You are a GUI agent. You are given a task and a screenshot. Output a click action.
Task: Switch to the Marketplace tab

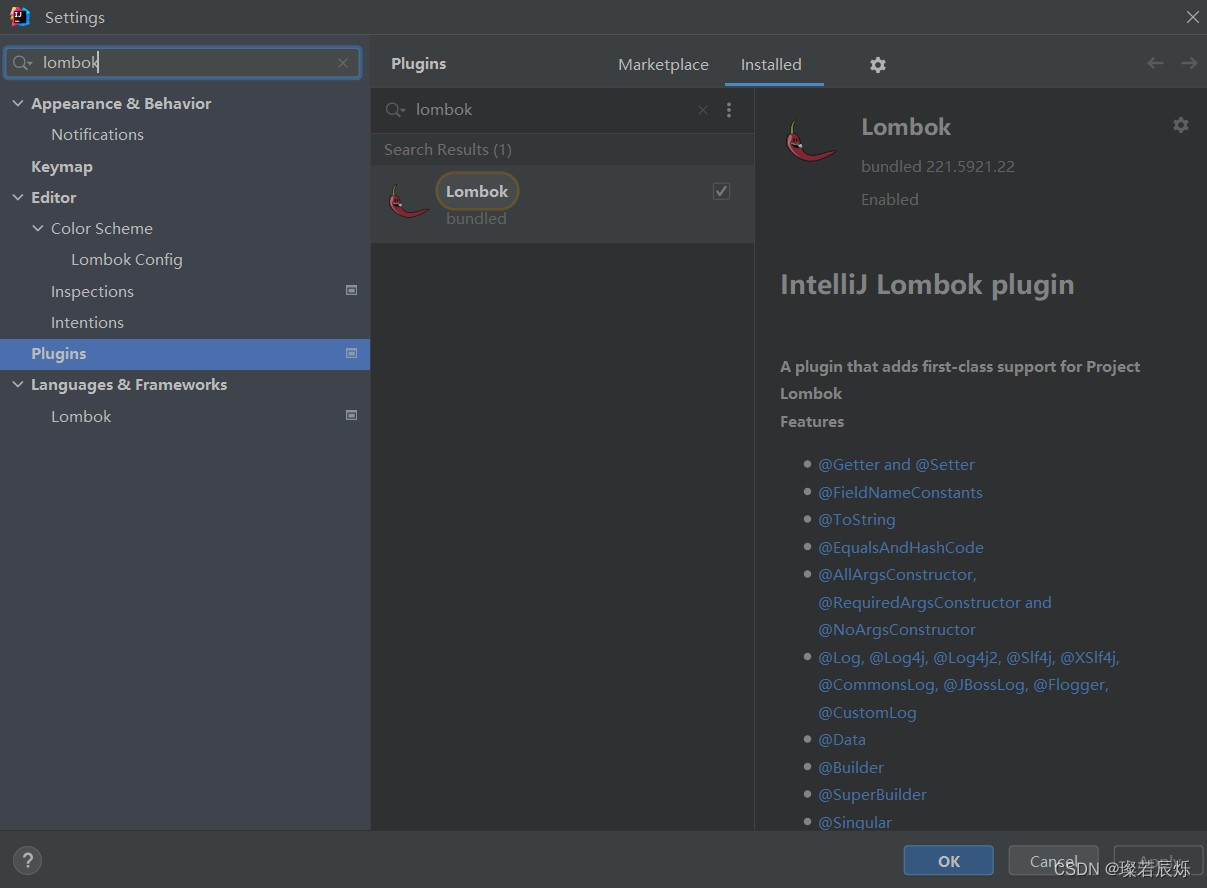pyautogui.click(x=663, y=64)
